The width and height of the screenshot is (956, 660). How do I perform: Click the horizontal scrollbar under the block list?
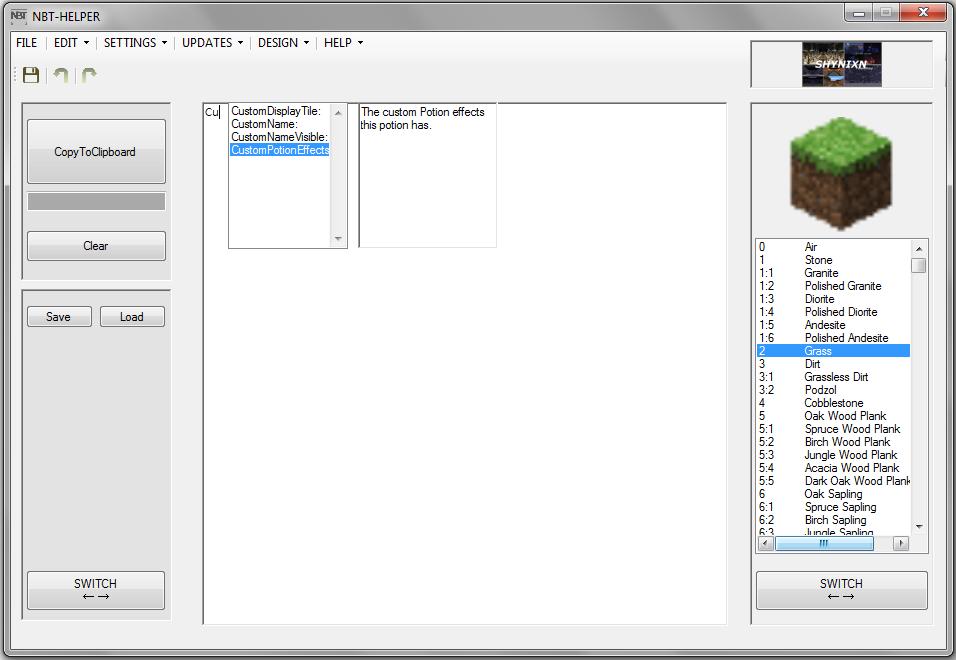coord(825,542)
